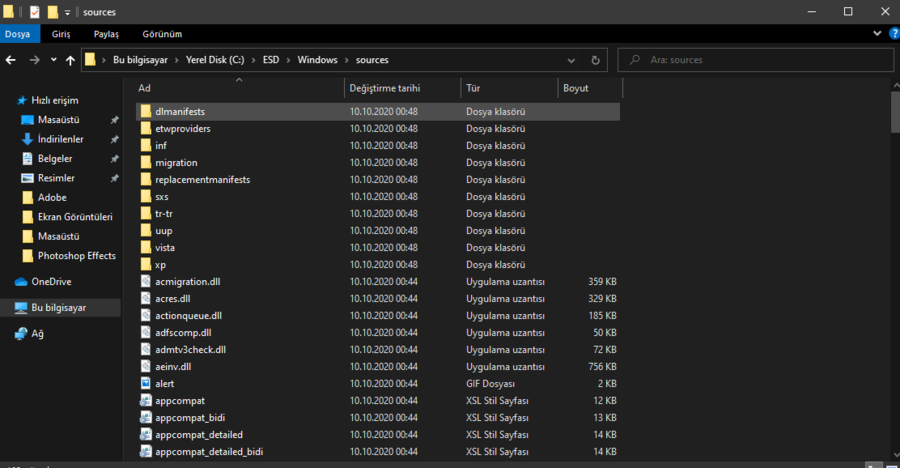Click the Back navigation arrow

(x=11, y=60)
